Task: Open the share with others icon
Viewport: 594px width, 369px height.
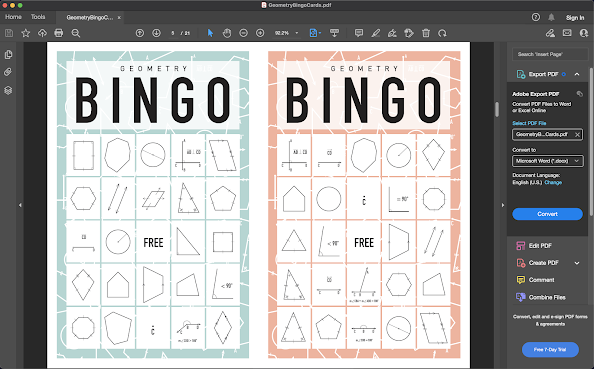Action: (x=584, y=33)
